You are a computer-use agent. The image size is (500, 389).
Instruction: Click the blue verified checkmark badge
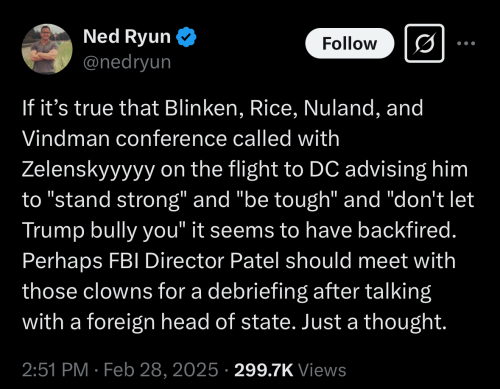coord(186,37)
